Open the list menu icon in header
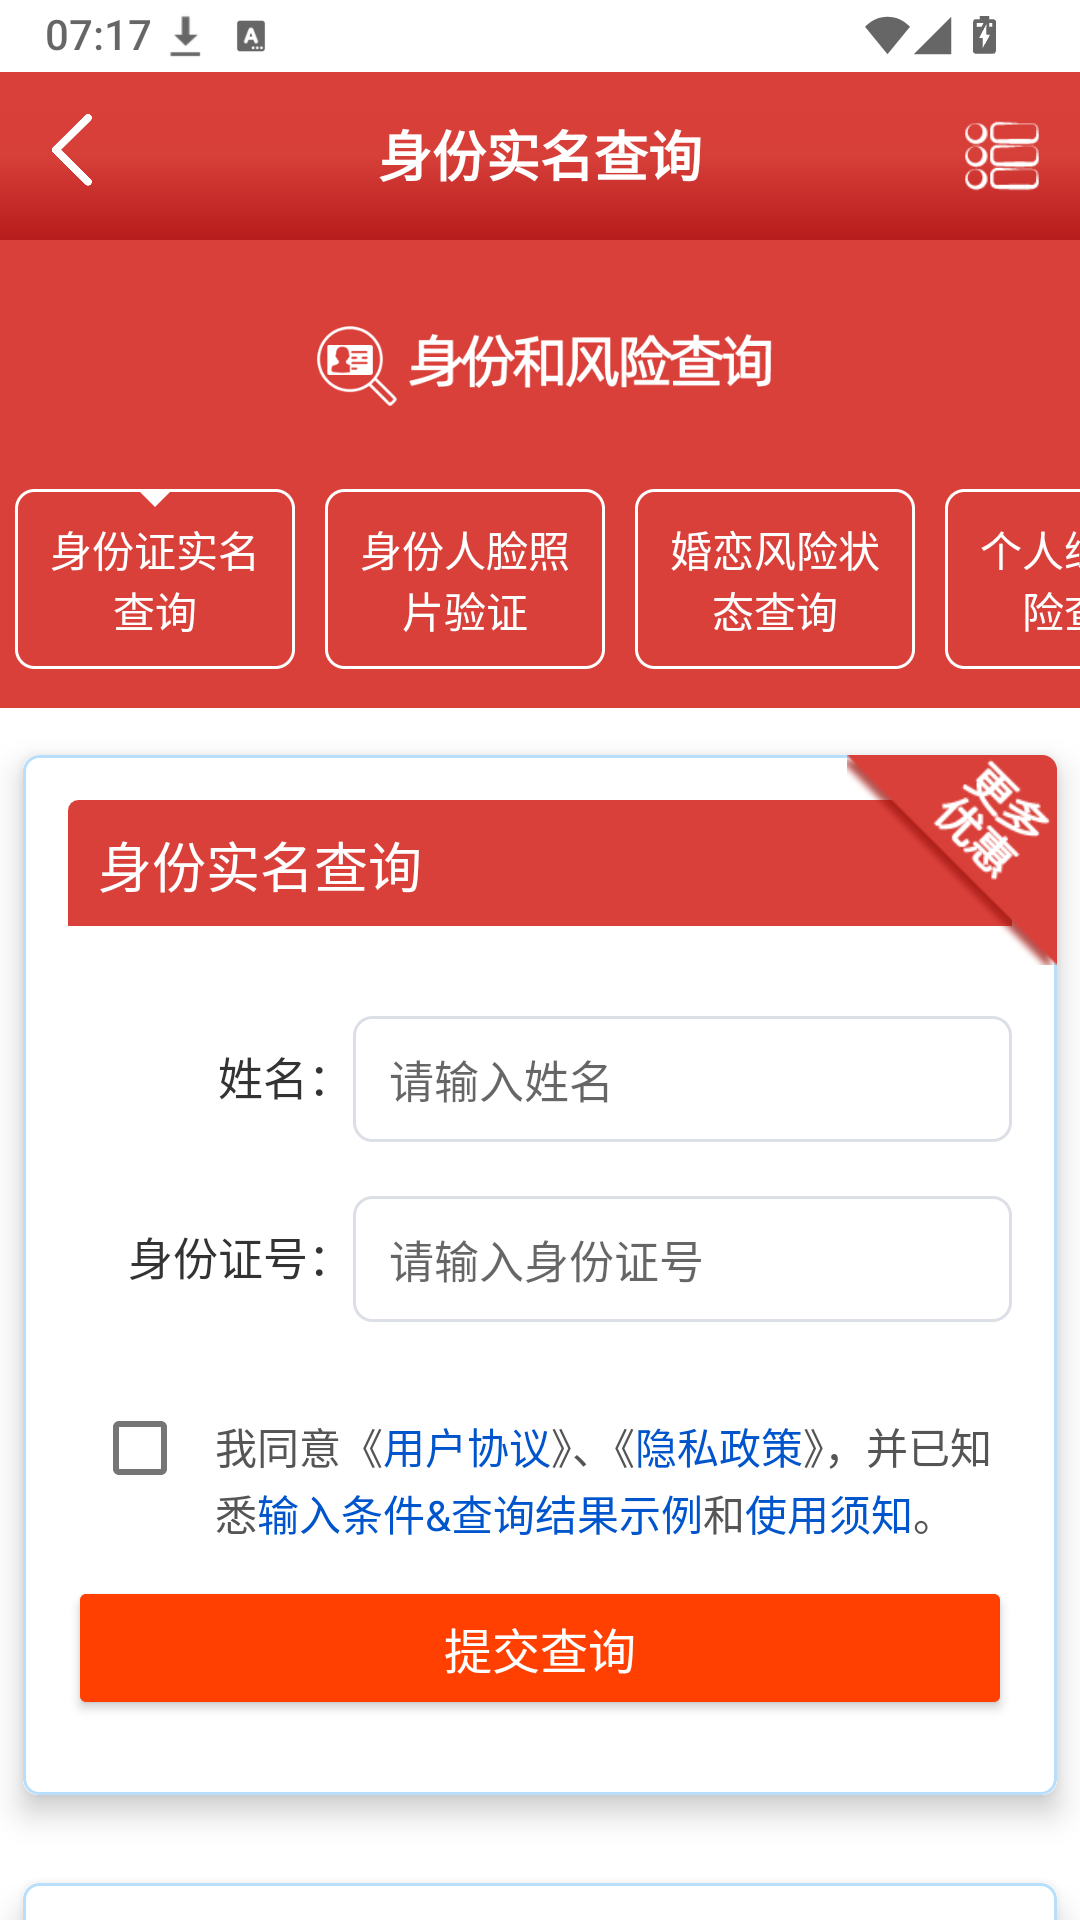 (x=1001, y=156)
